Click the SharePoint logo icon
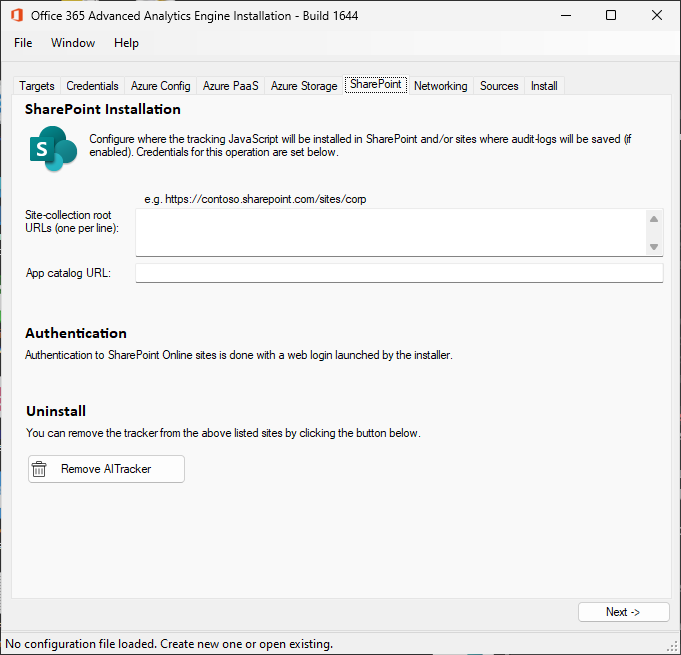 coord(53,149)
